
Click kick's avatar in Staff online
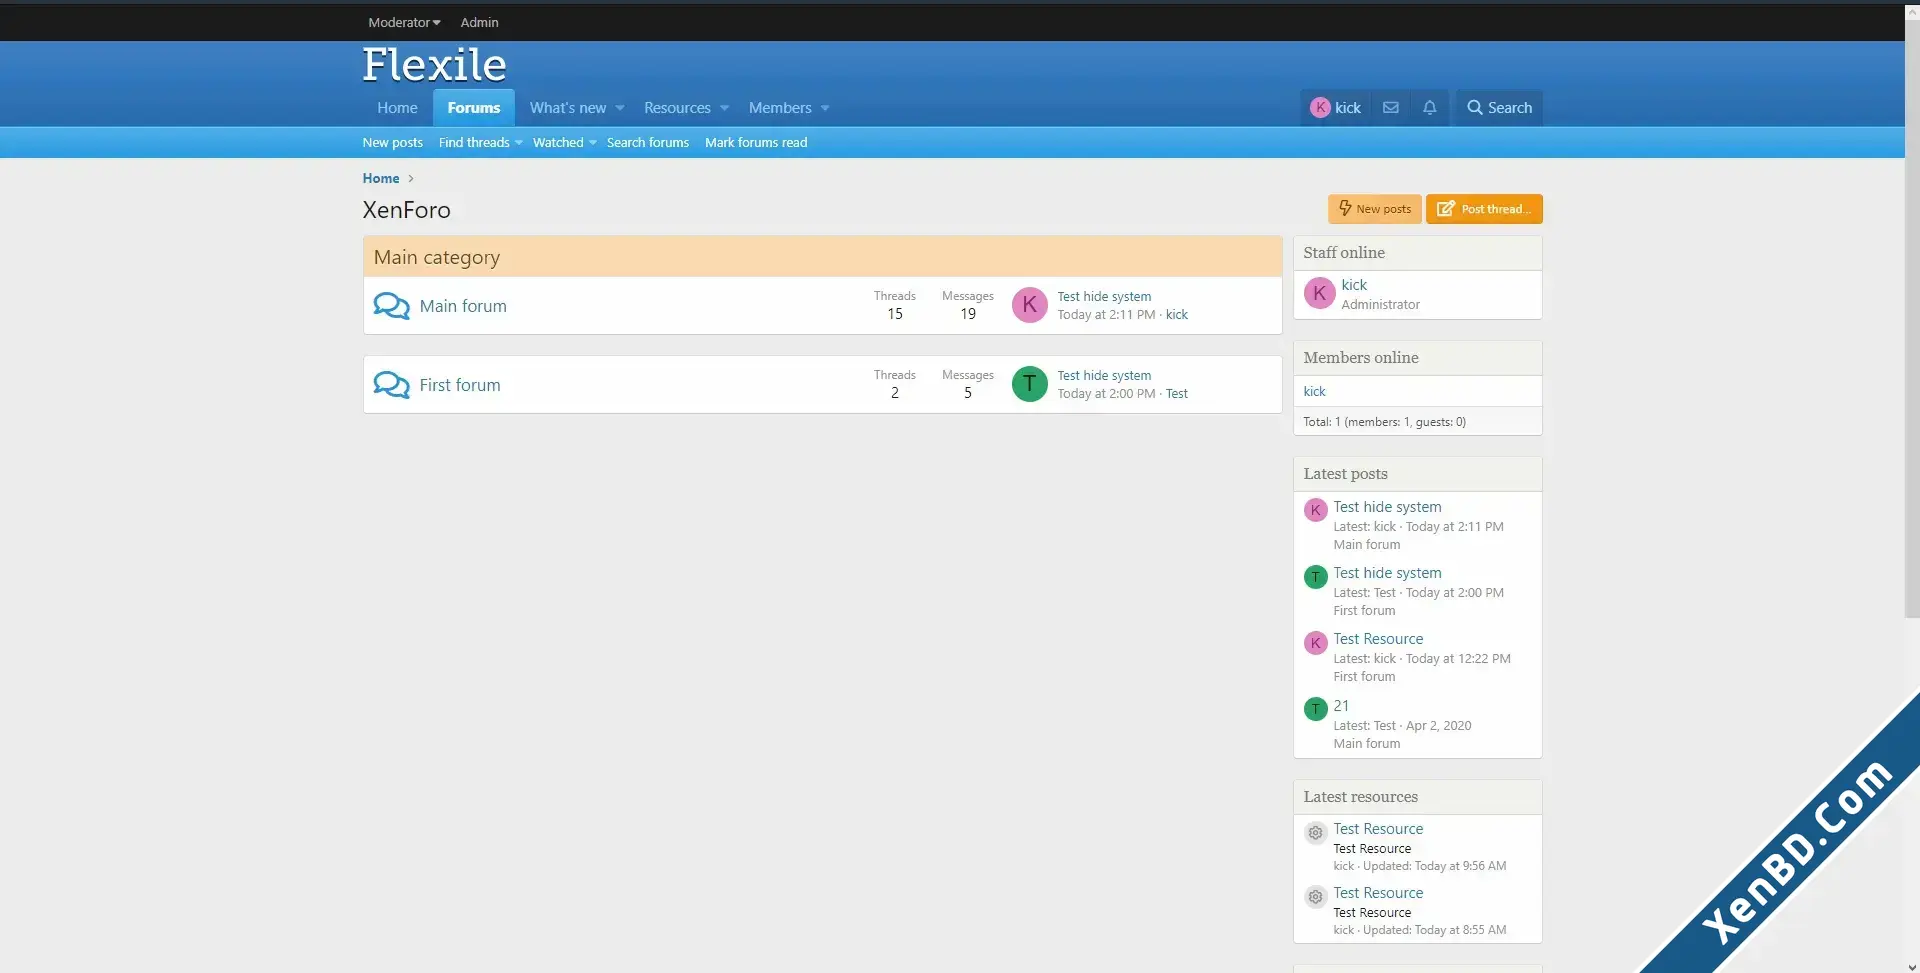coord(1319,293)
